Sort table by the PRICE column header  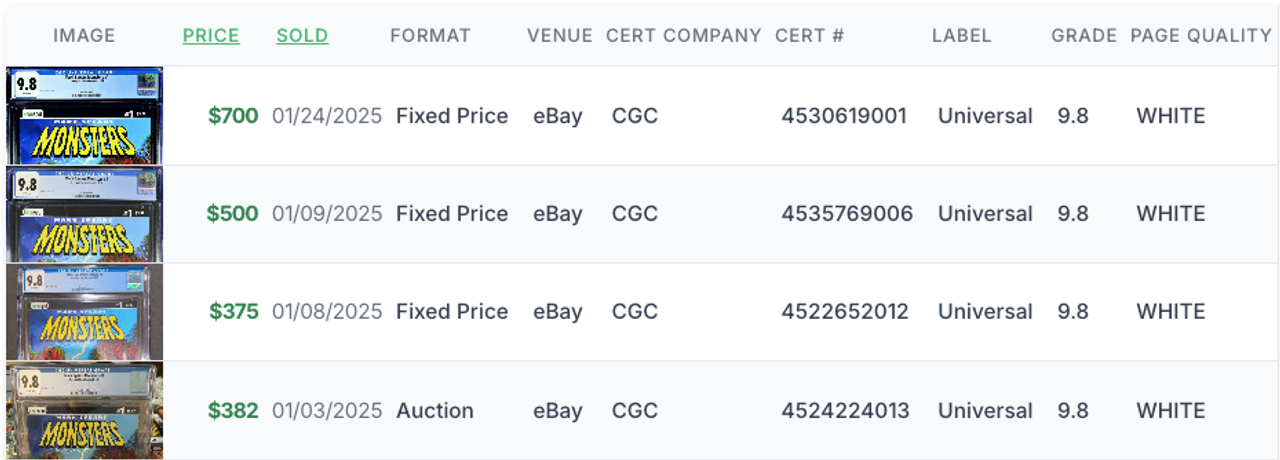point(211,36)
